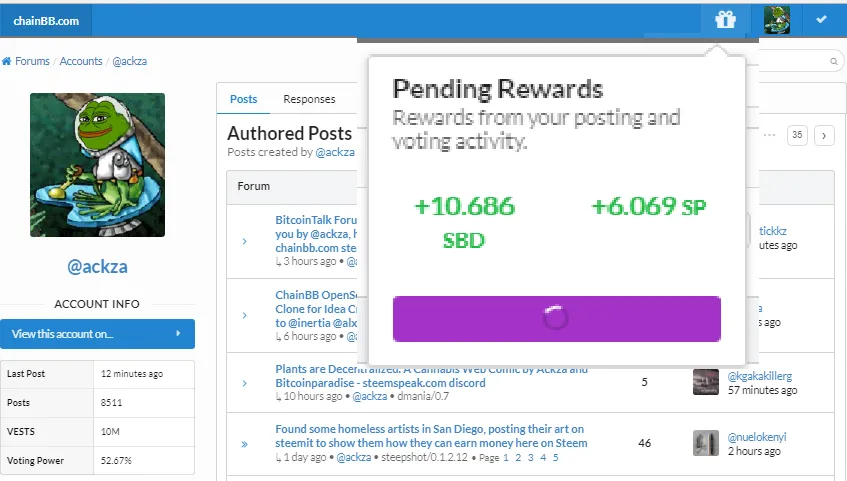The image size is (847, 481).
Task: Click the checkmark icon in top bar
Action: click(x=822, y=19)
